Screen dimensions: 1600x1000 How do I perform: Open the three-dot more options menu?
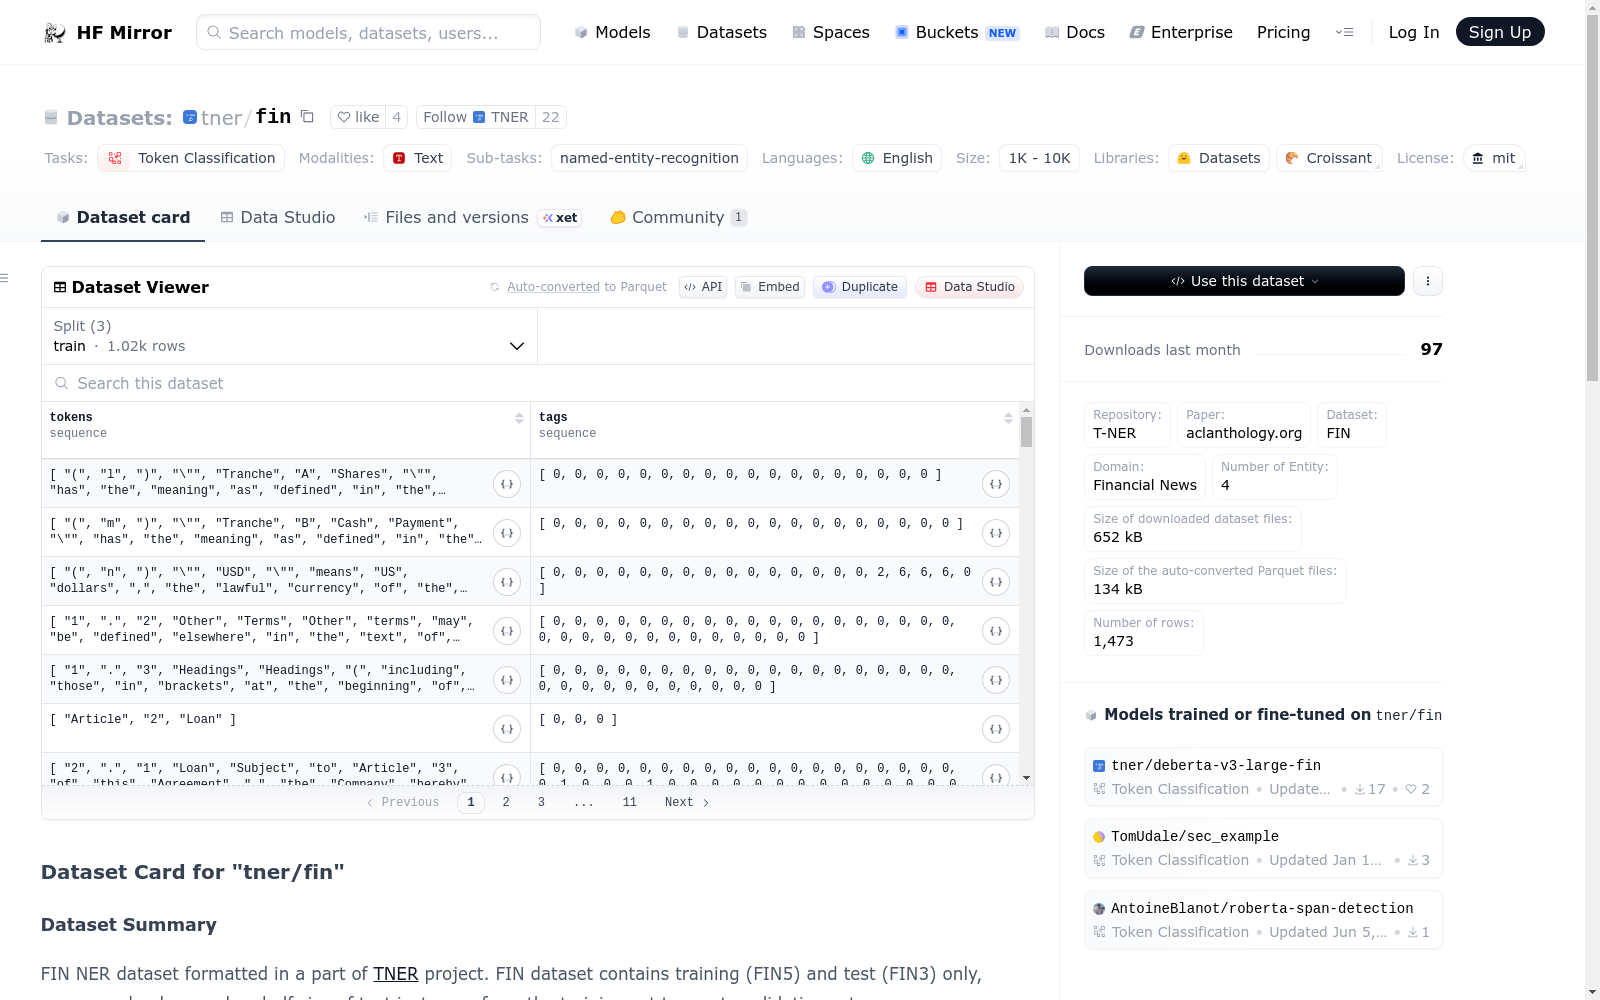[1428, 281]
